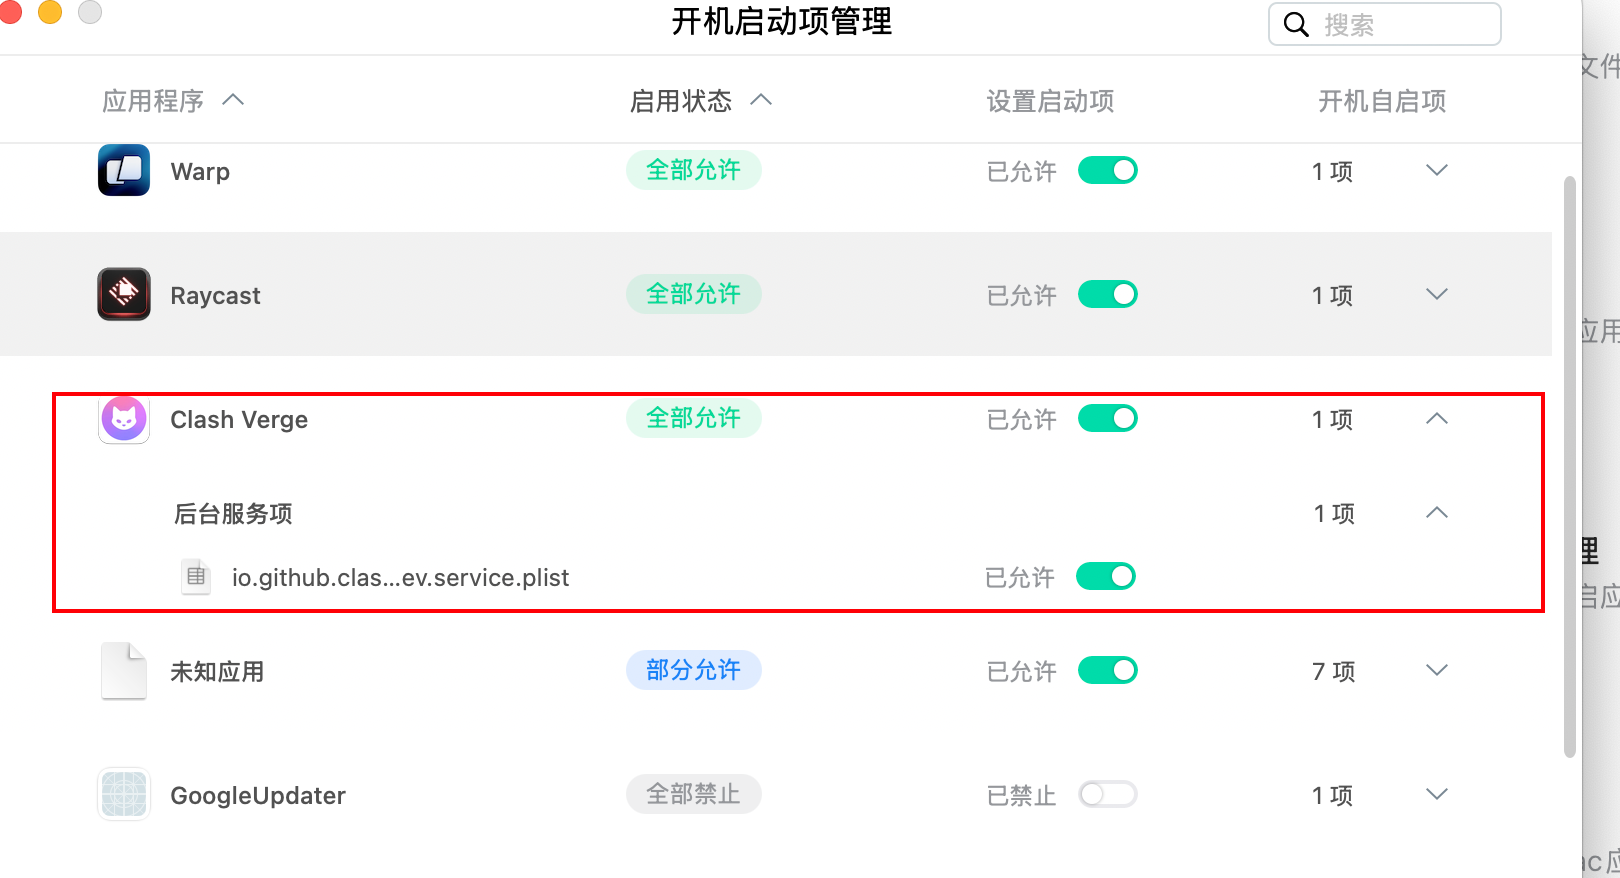The width and height of the screenshot is (1620, 878).
Task: Enable the GoogleUpdater startup toggle
Action: pos(1108,795)
